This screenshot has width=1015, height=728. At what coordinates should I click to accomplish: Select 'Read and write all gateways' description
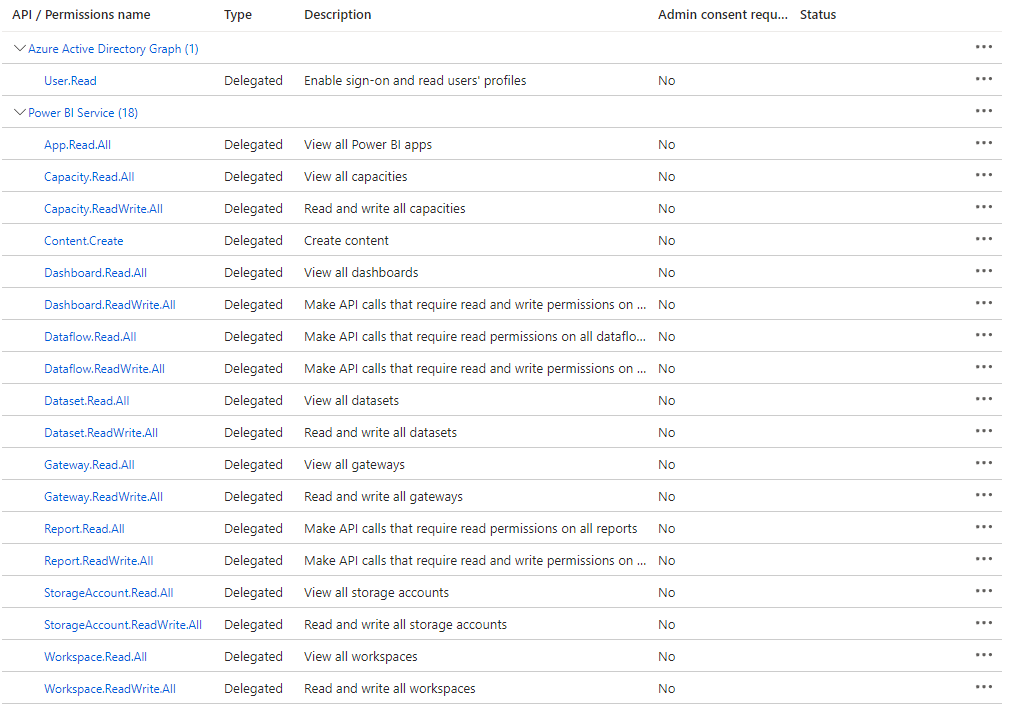pyautogui.click(x=383, y=497)
